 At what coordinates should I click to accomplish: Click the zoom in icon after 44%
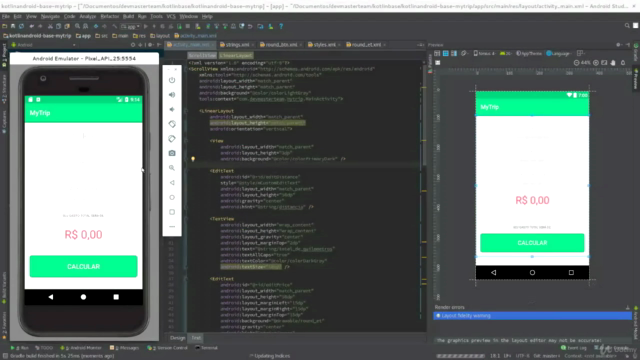596,63
